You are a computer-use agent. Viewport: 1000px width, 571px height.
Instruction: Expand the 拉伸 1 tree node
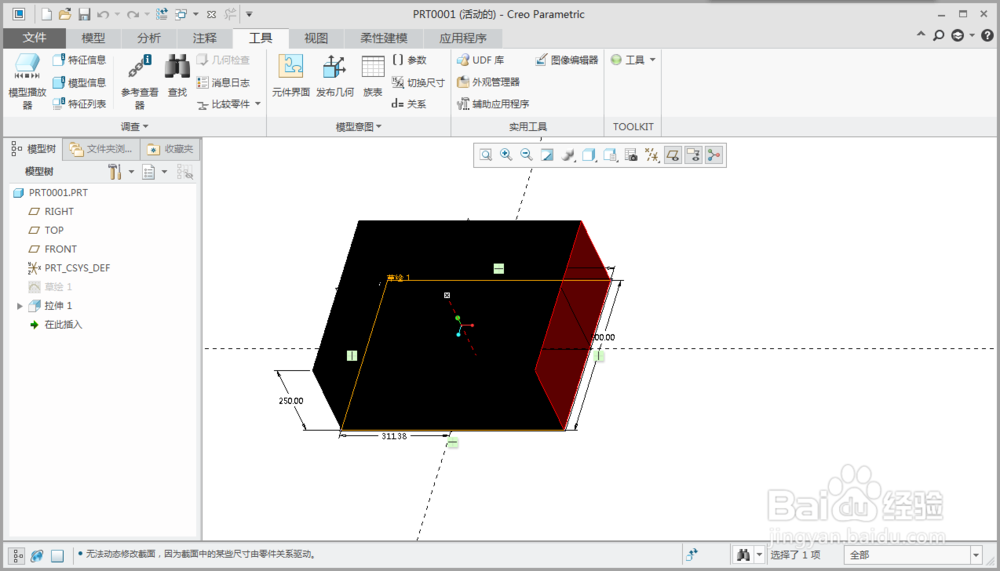[x=20, y=306]
